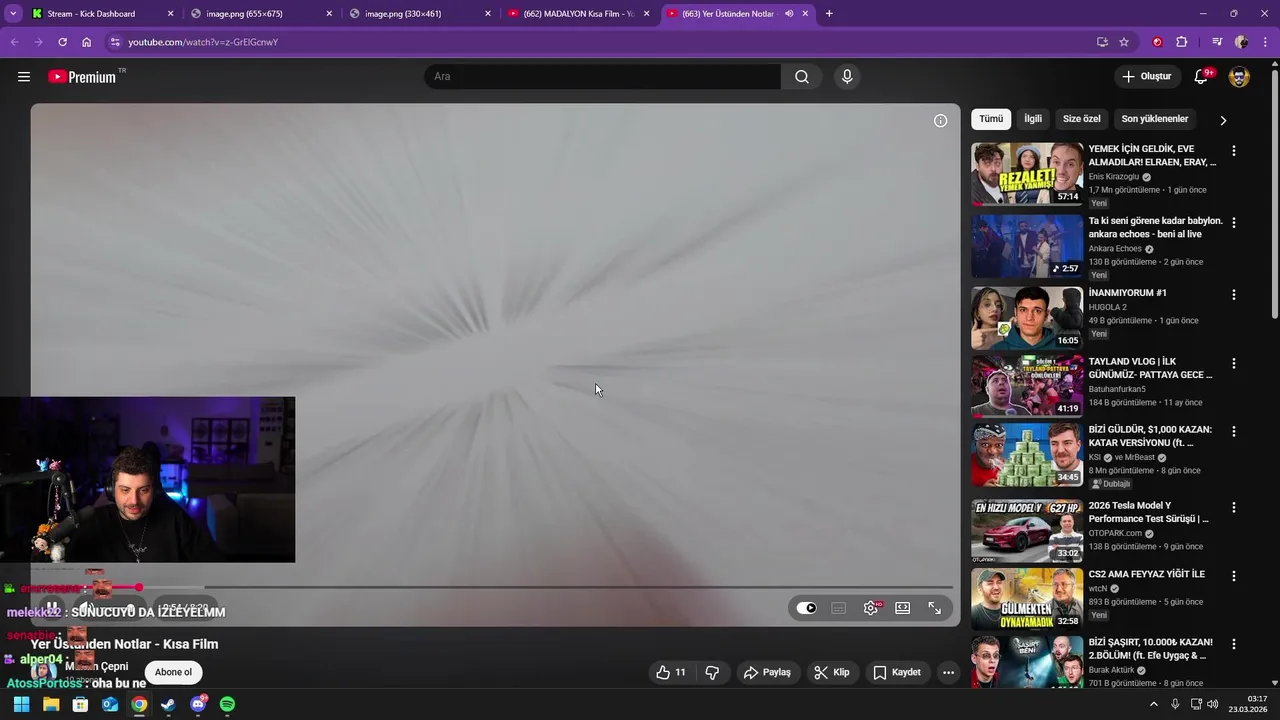
Task: Bookmark this page with the star icon
Action: pyautogui.click(x=1124, y=42)
